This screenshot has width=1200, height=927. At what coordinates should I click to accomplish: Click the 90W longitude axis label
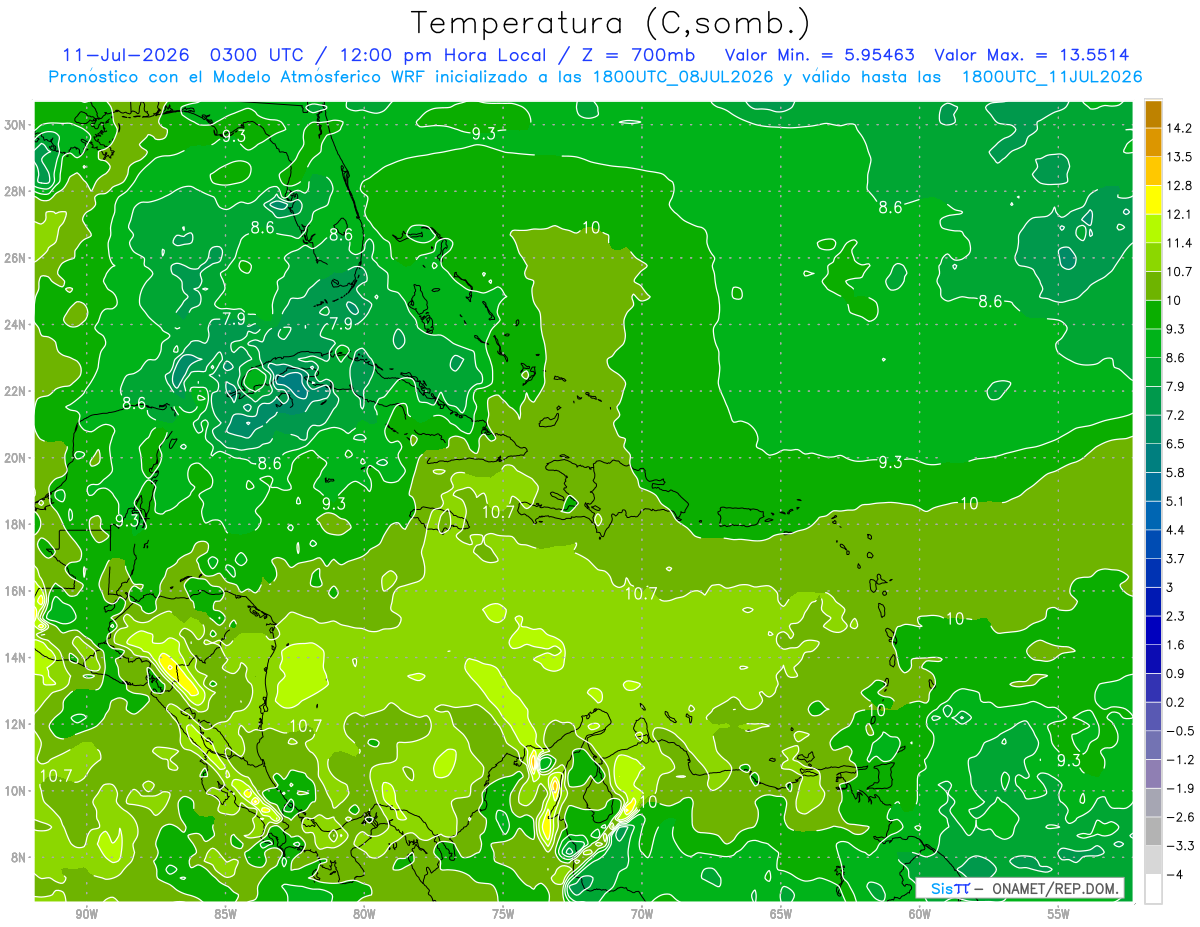tap(86, 914)
